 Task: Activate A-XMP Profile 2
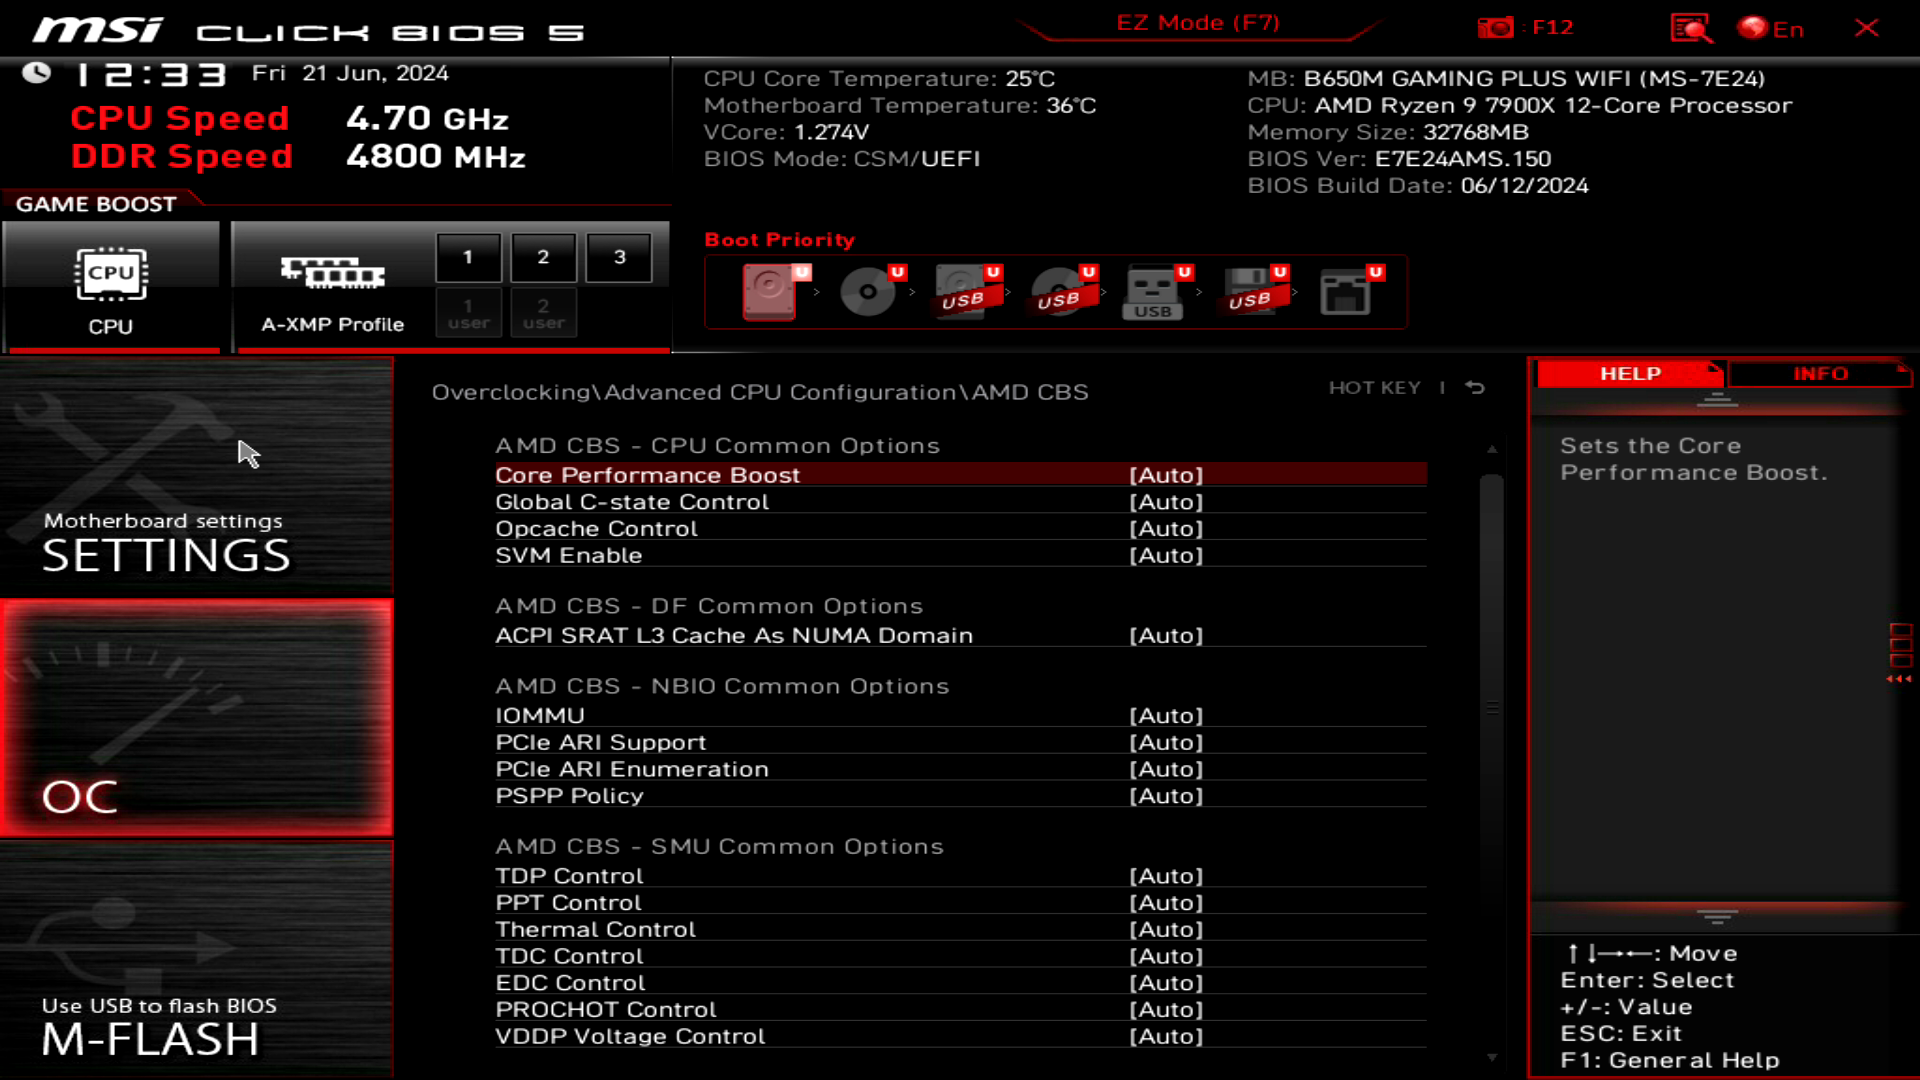click(x=543, y=256)
